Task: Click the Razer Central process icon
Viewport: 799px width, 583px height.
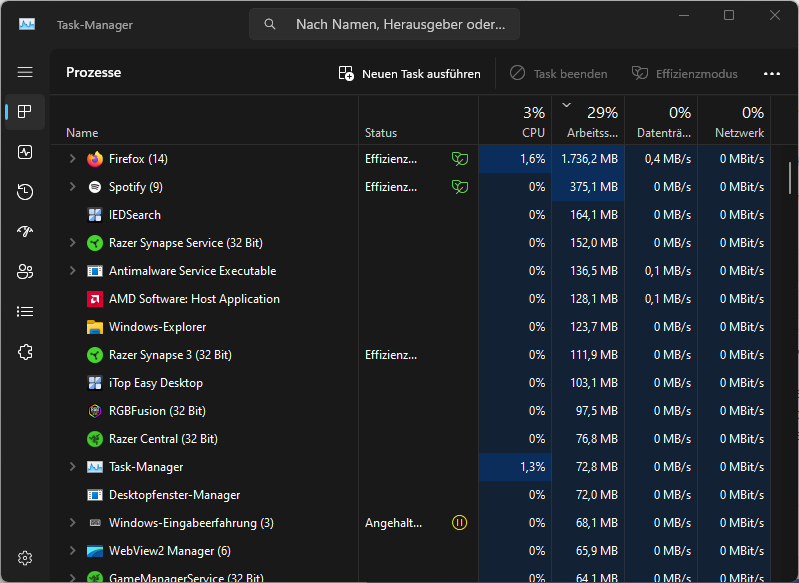Action: click(x=95, y=439)
